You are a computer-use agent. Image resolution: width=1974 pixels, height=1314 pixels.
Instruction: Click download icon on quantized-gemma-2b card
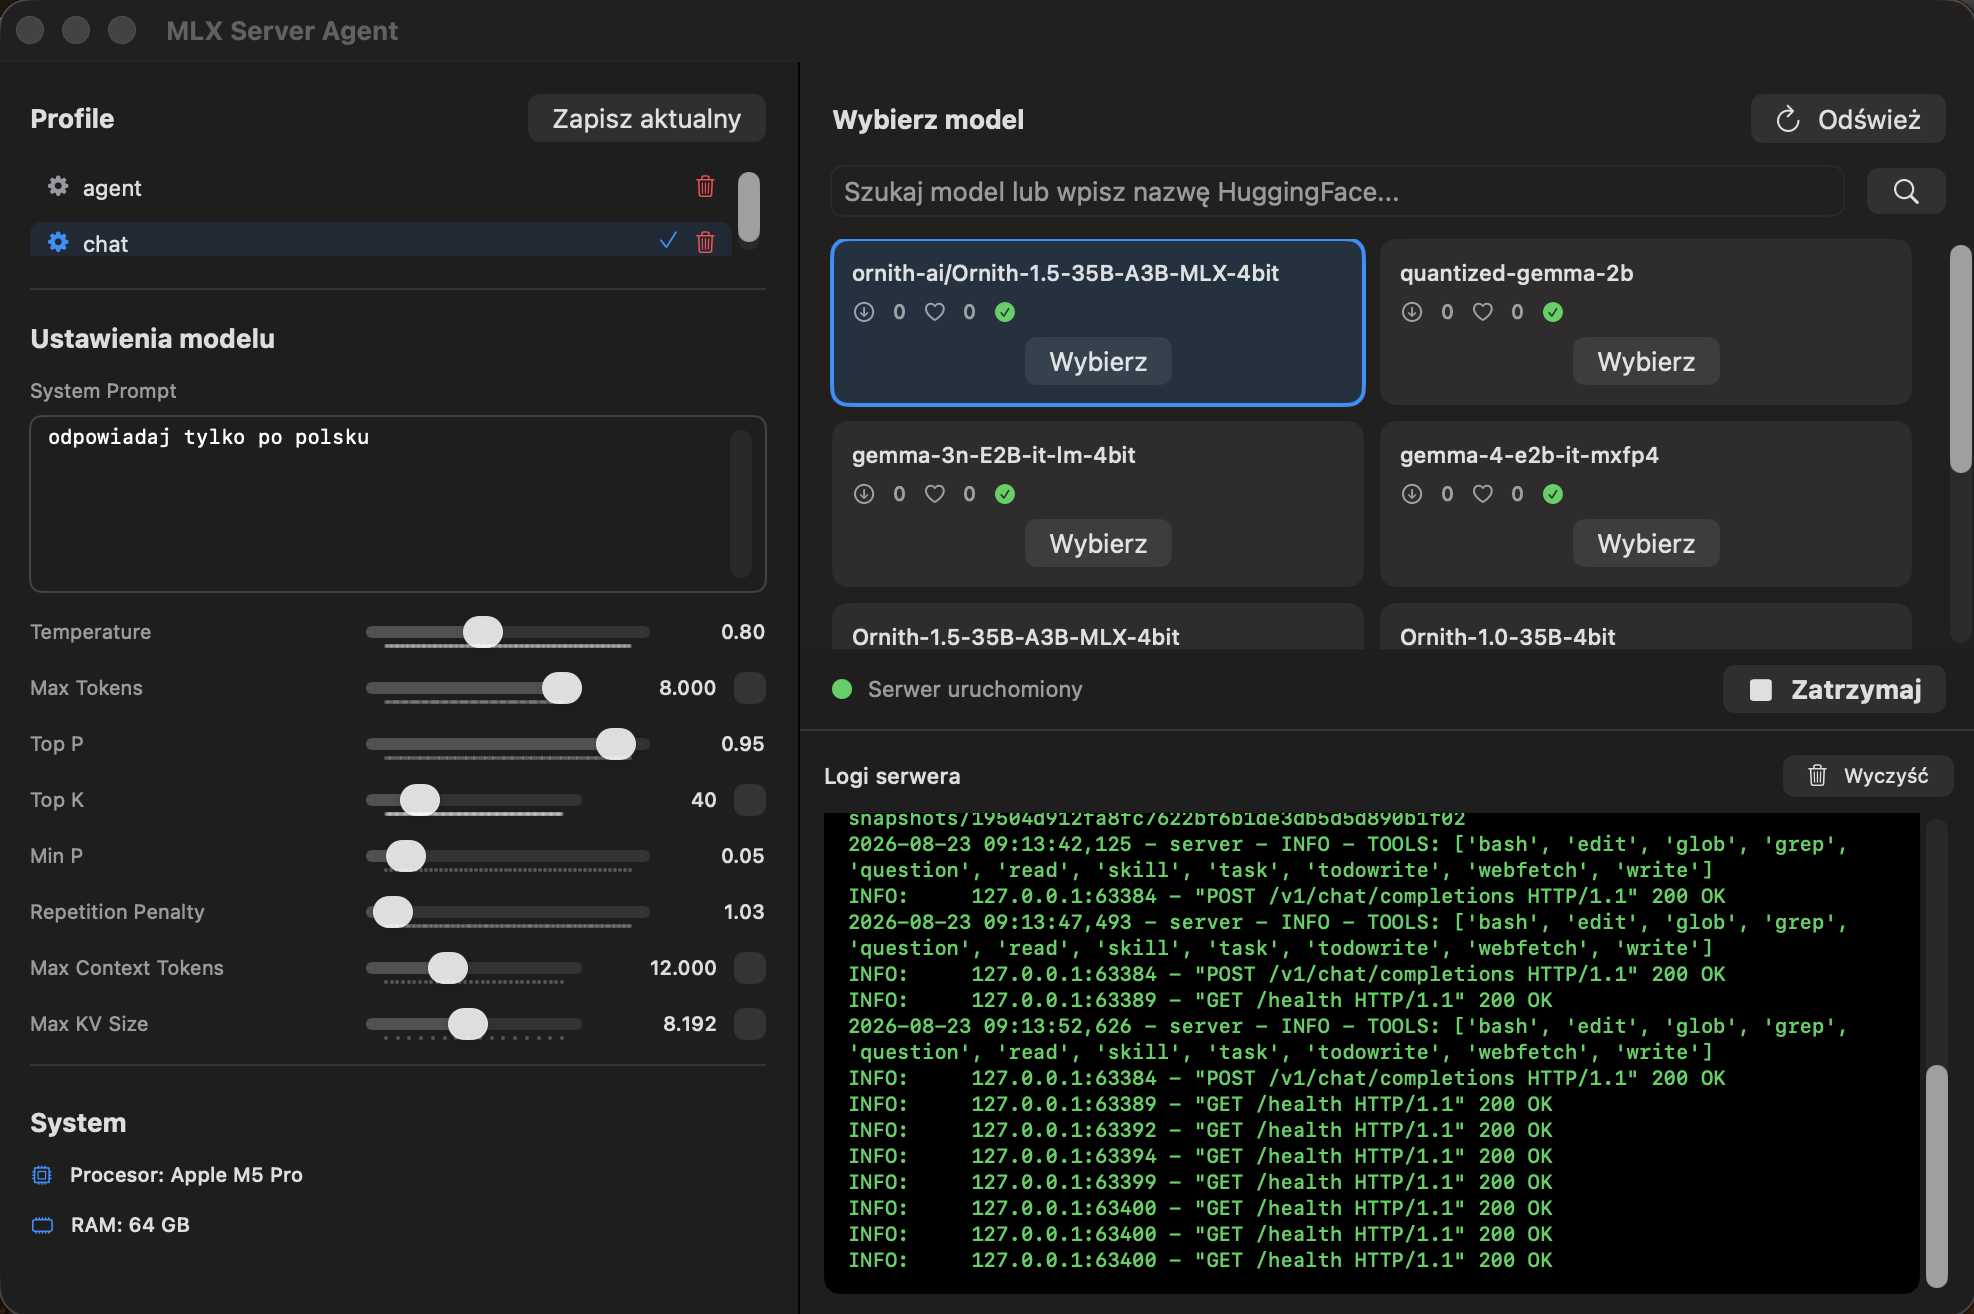pos(1412,312)
